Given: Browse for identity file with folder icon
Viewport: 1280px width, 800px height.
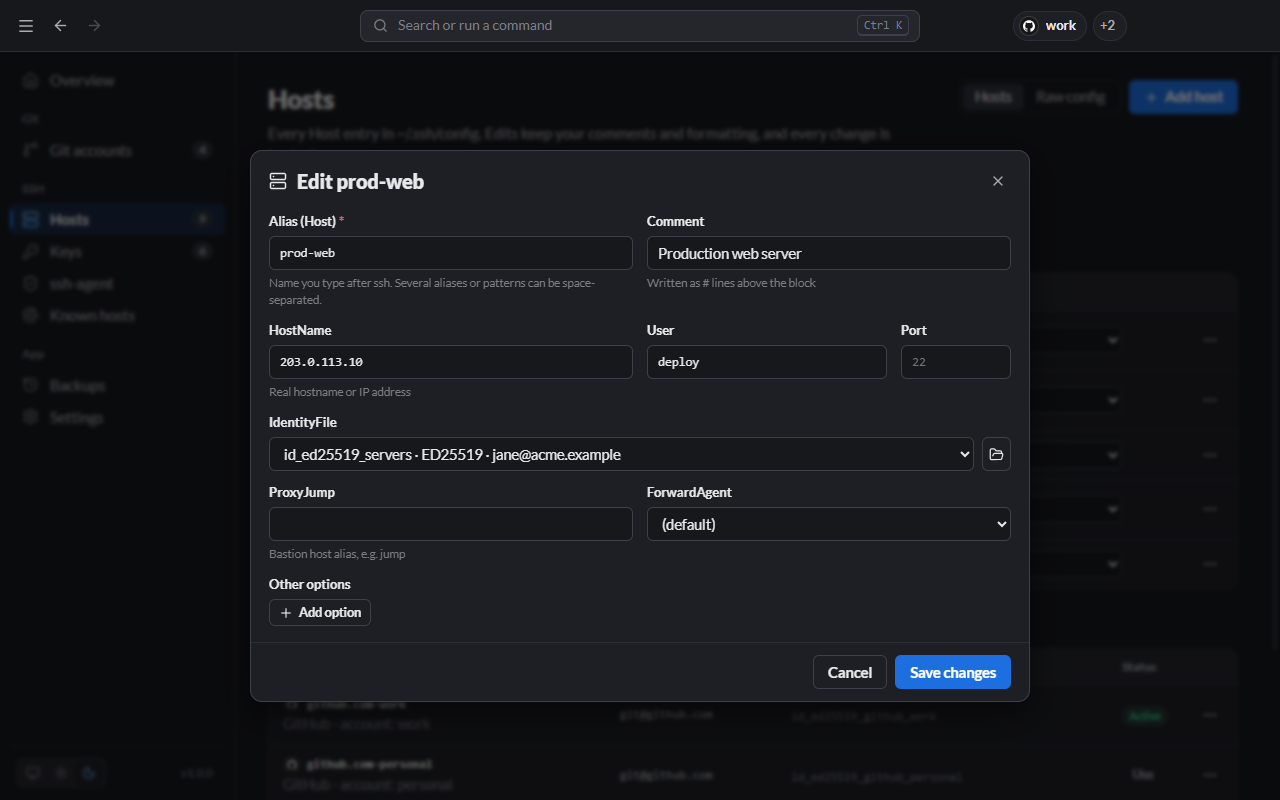Looking at the screenshot, I should click(996, 454).
